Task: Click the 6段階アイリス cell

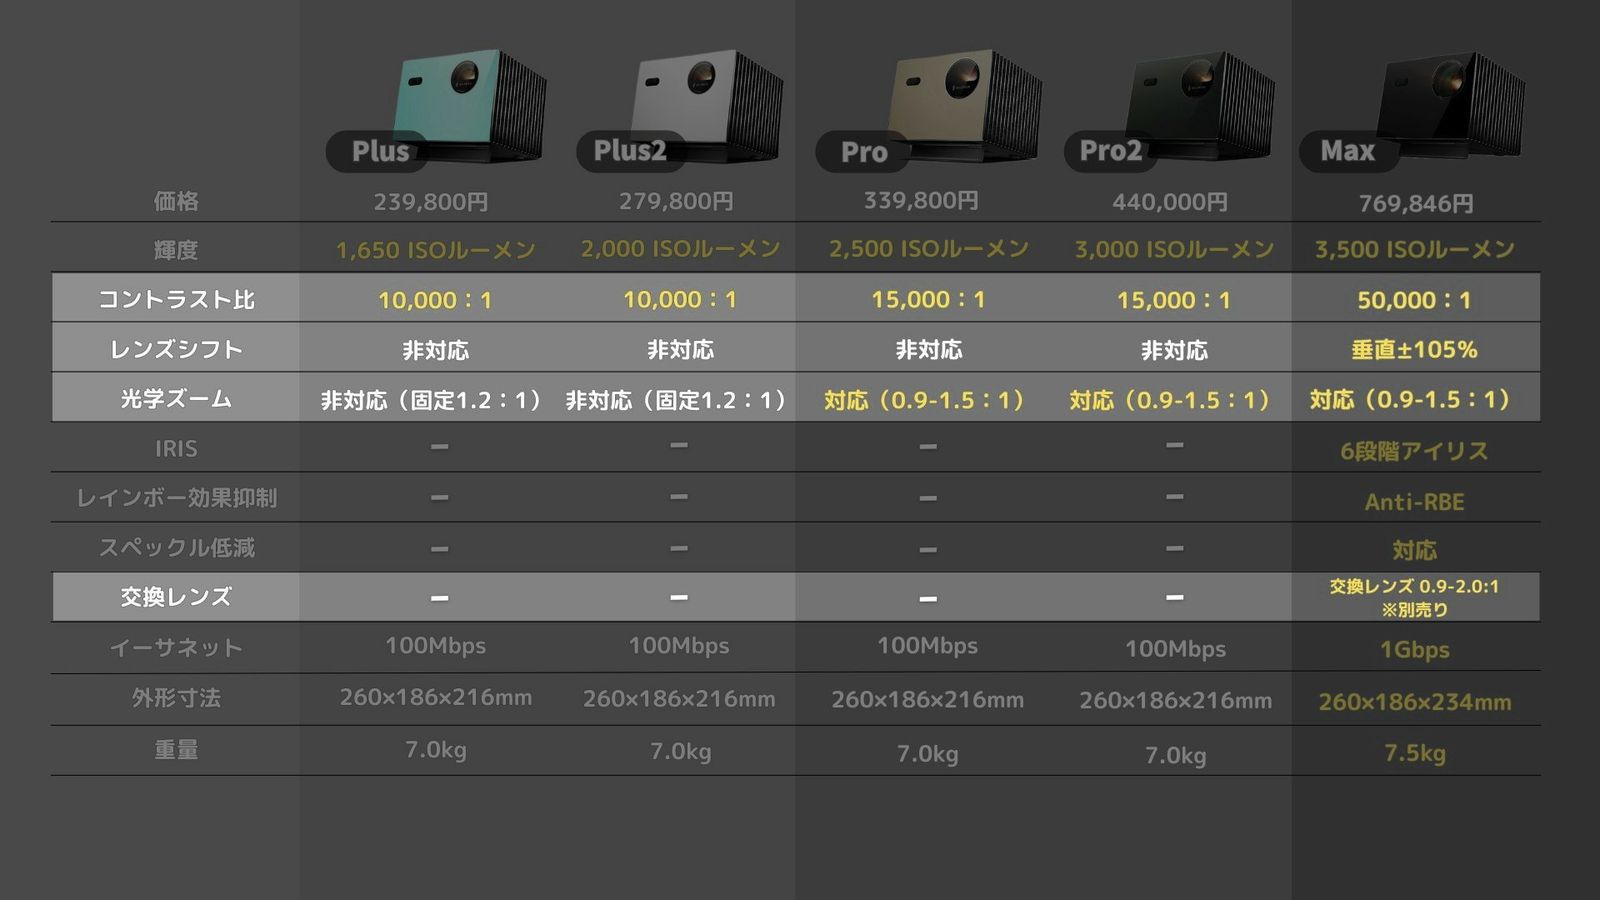Action: coord(1414,451)
